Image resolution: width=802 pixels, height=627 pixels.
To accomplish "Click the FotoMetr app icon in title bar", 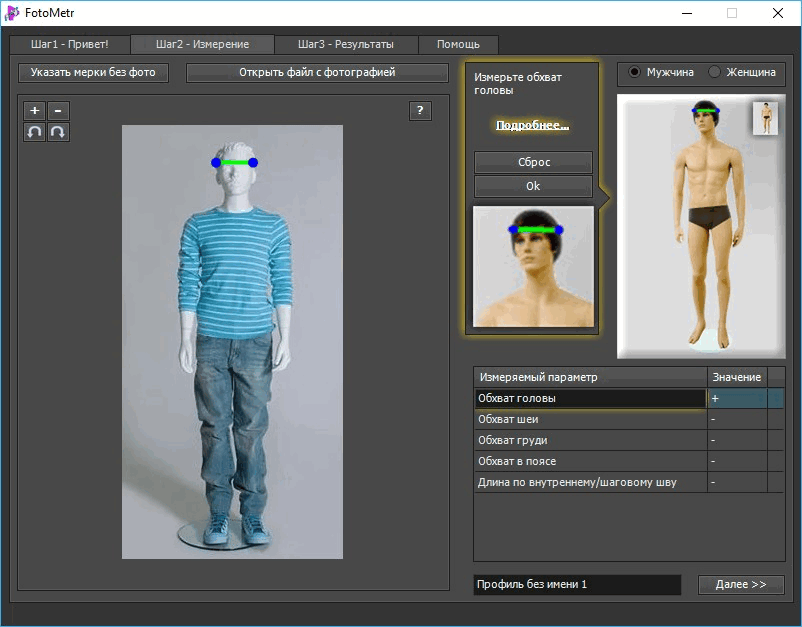I will pyautogui.click(x=12, y=13).
